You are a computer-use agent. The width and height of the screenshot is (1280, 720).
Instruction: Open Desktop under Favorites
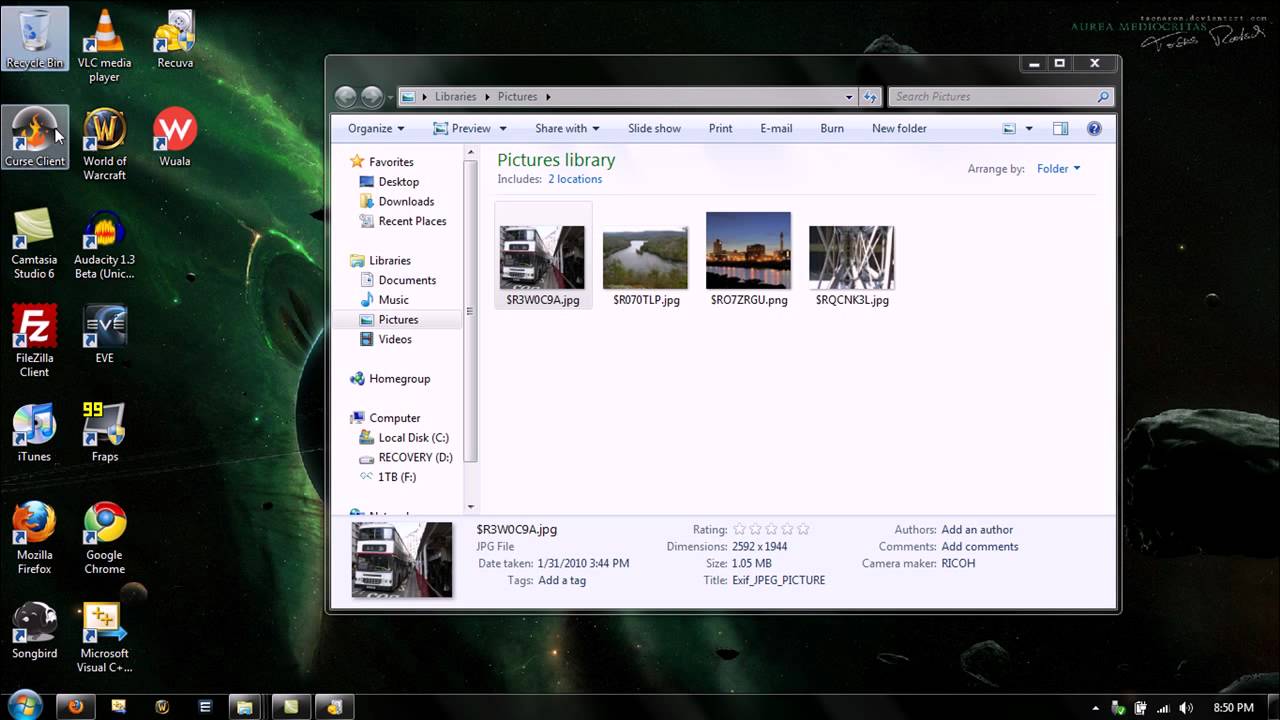[x=388, y=182]
